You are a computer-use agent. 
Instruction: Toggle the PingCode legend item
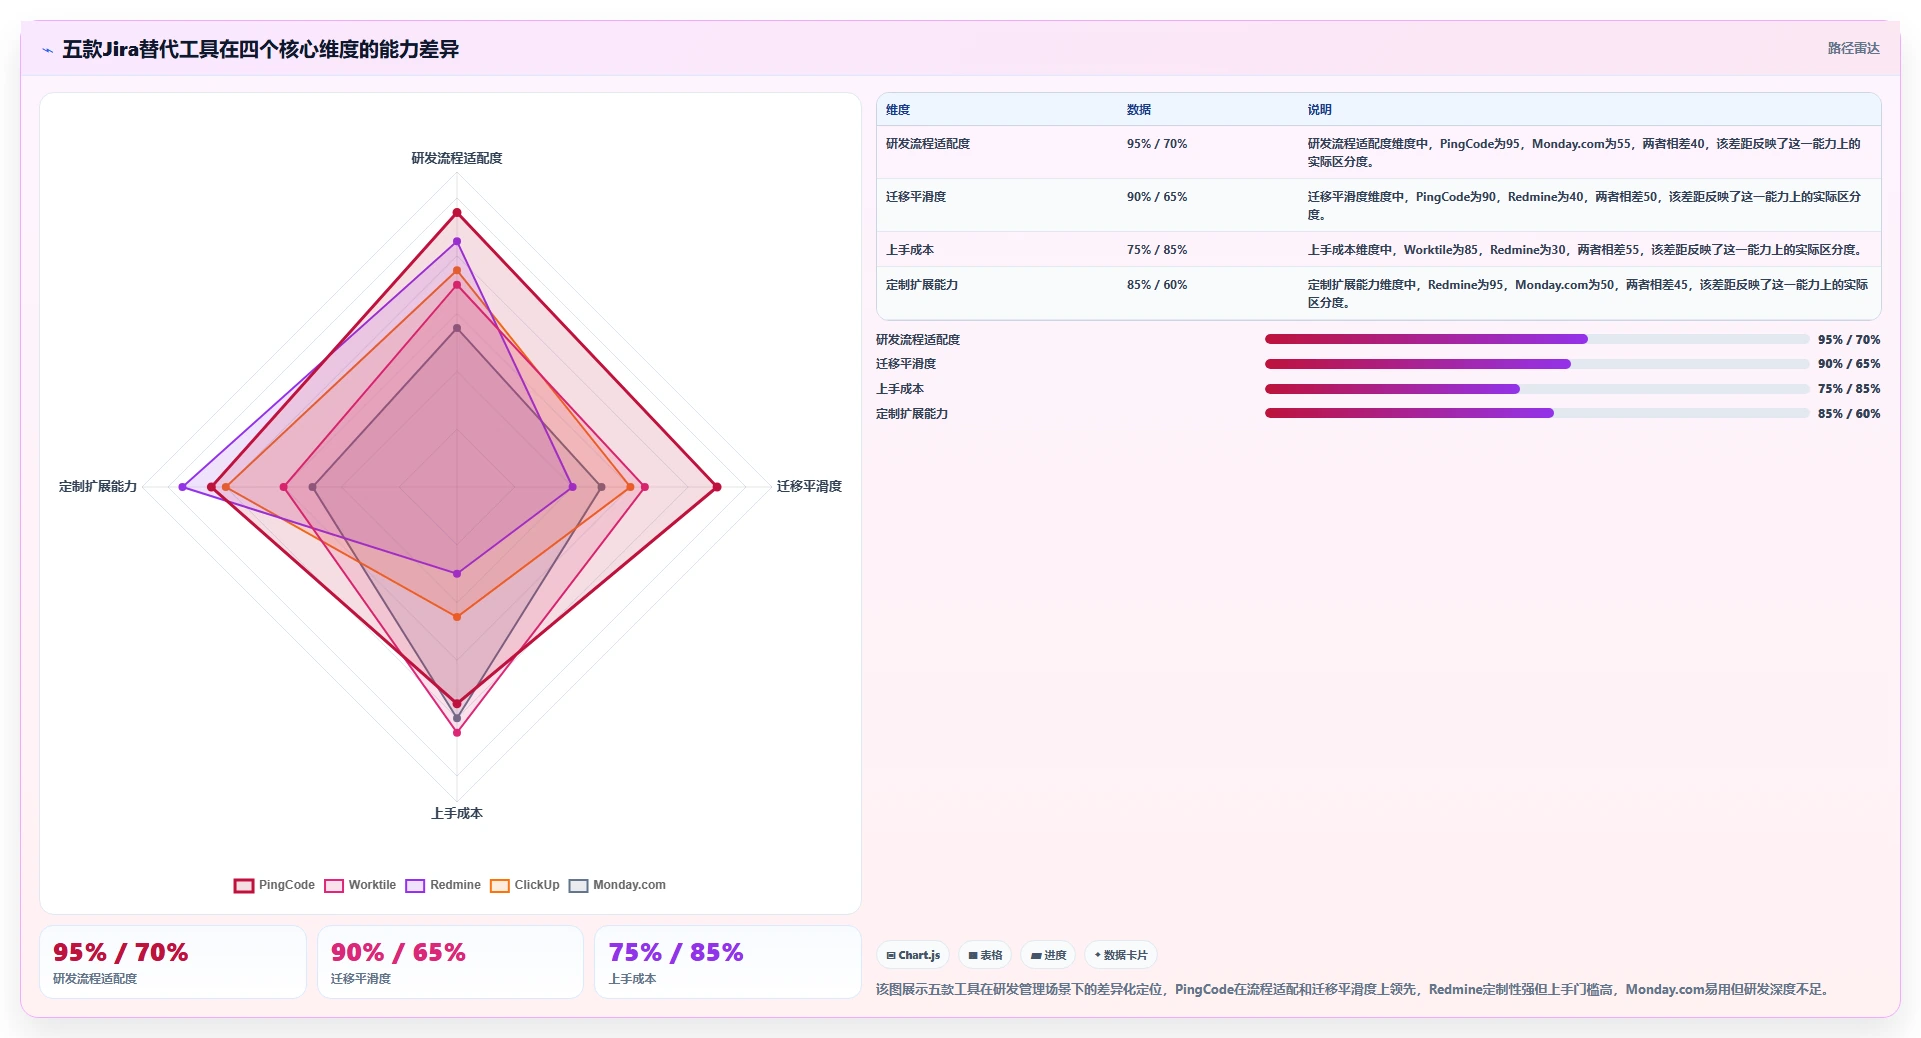[x=274, y=885]
